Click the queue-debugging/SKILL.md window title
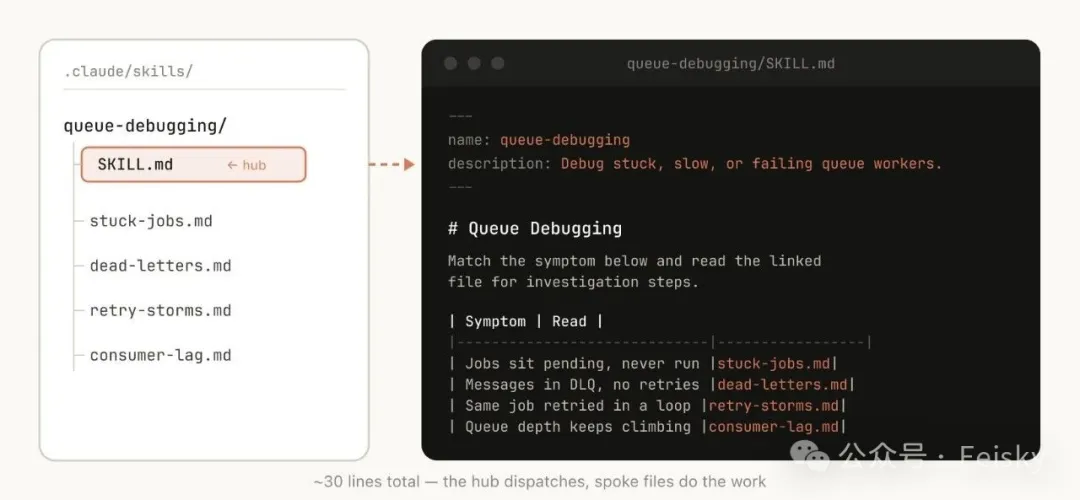1080x500 pixels. [x=730, y=63]
